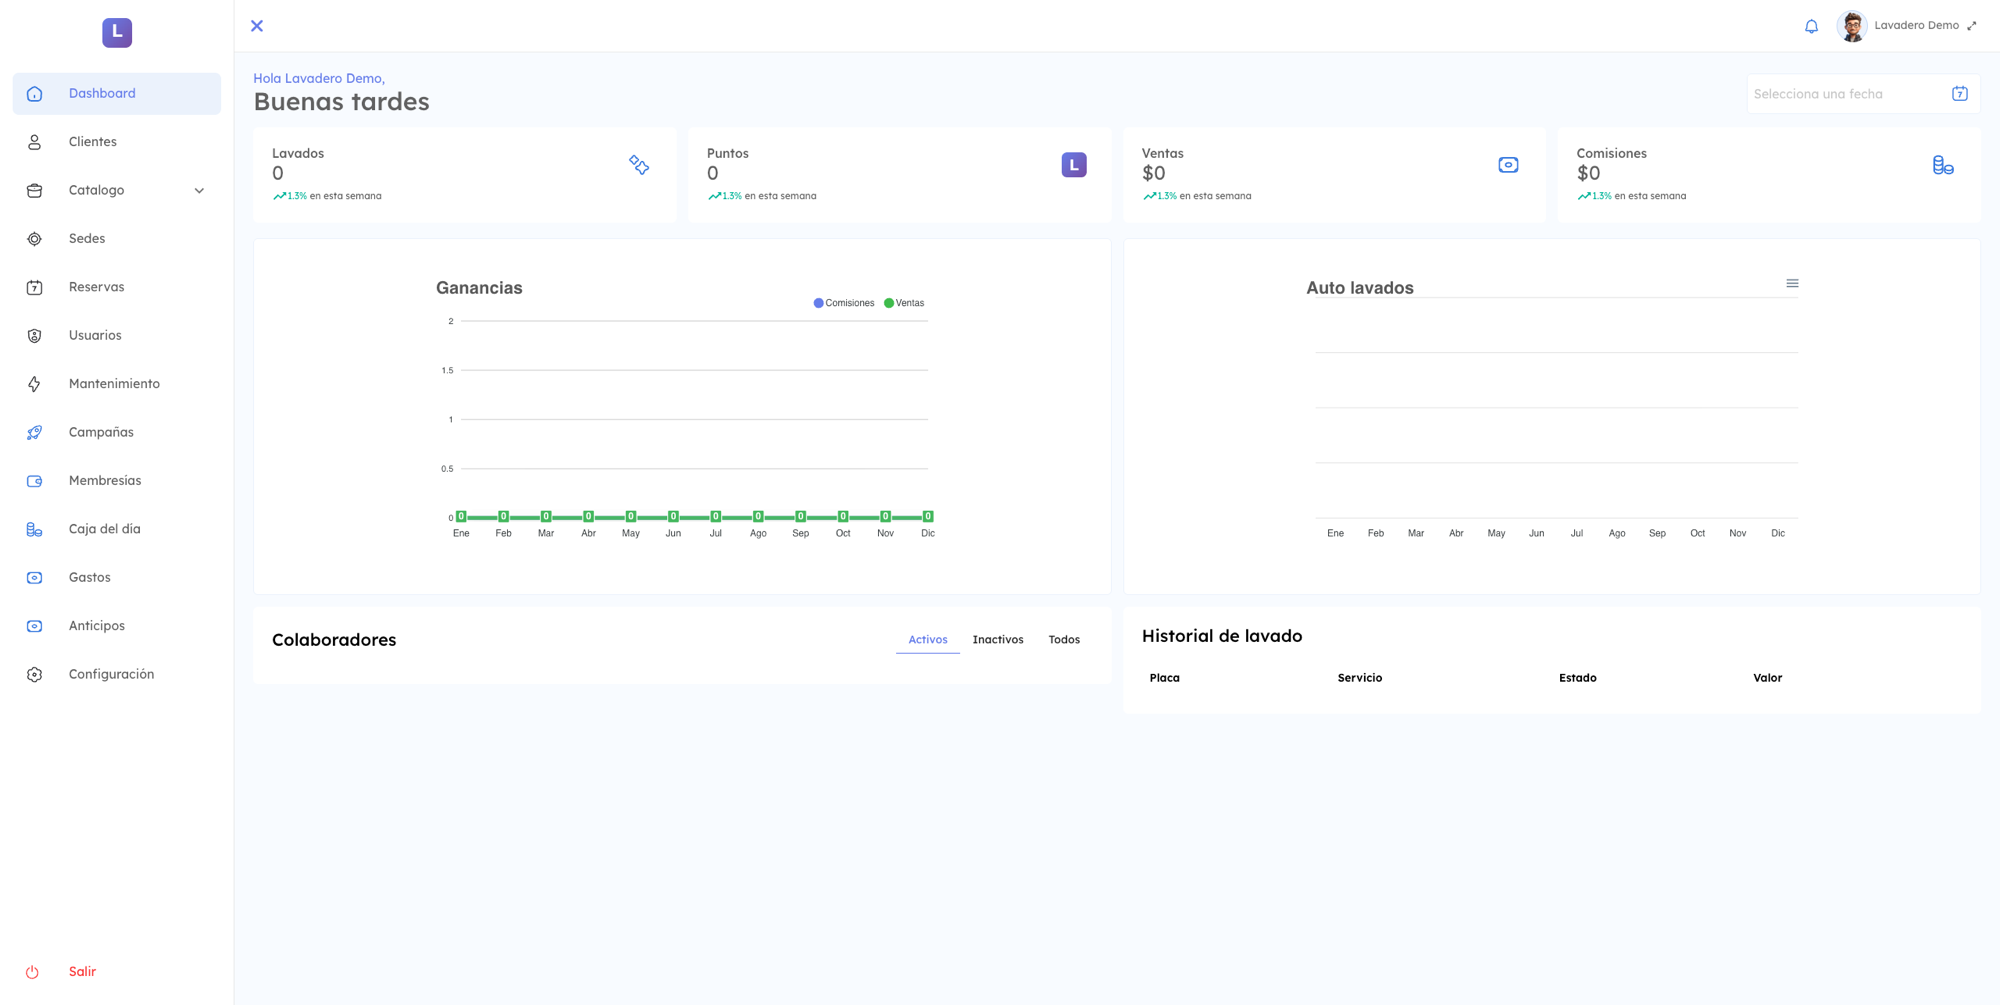Open the Dashboard home icon

34,94
